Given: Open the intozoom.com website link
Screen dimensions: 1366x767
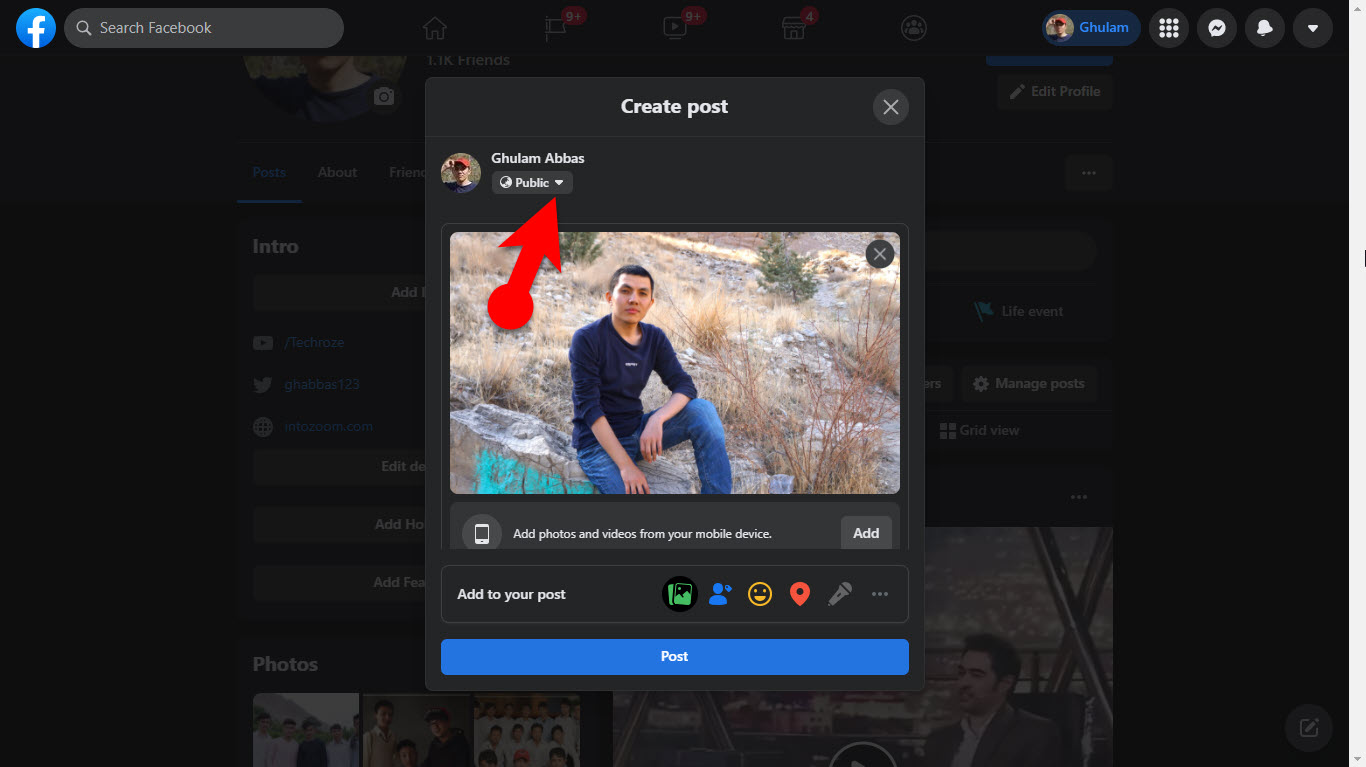Looking at the screenshot, I should [328, 426].
